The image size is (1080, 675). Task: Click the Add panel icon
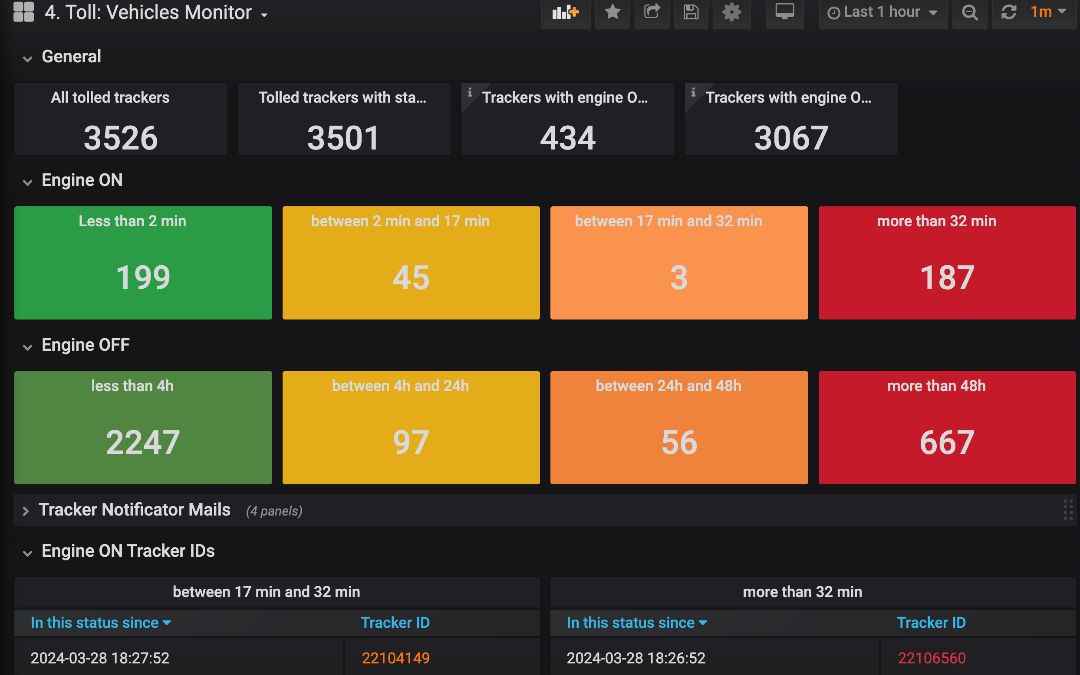(x=565, y=12)
